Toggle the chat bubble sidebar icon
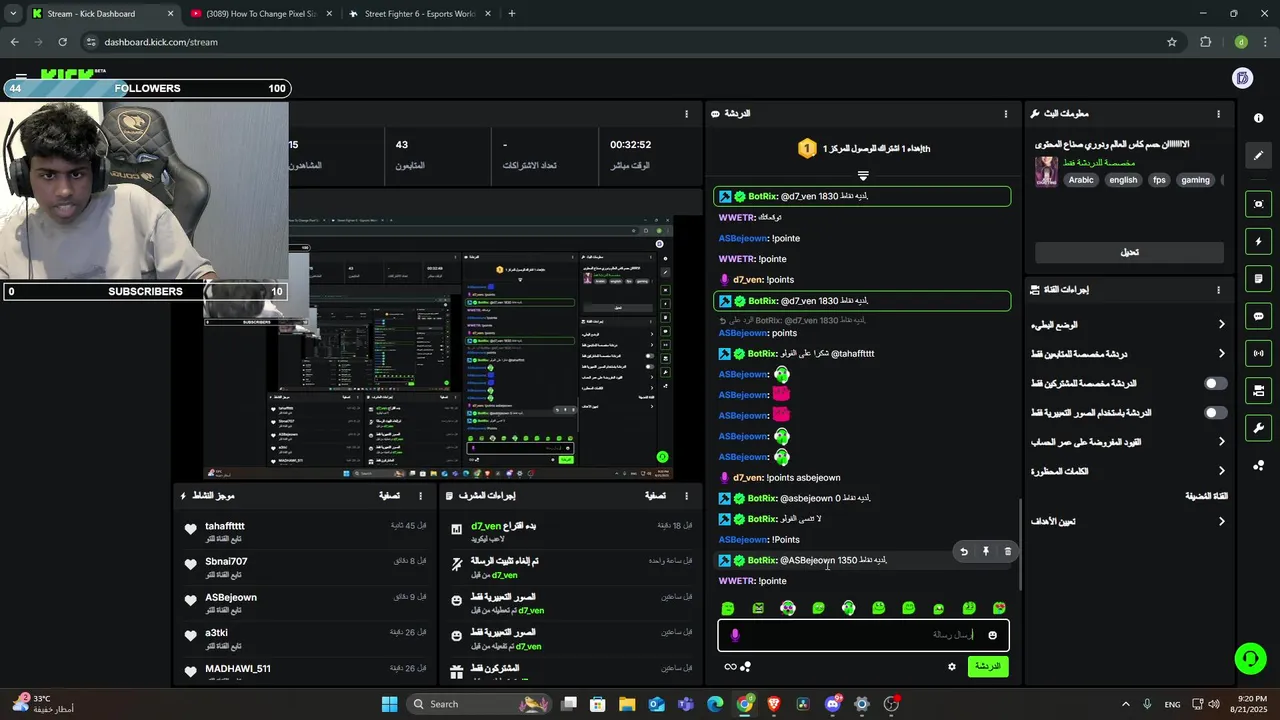The width and height of the screenshot is (1280, 720). (x=1258, y=316)
